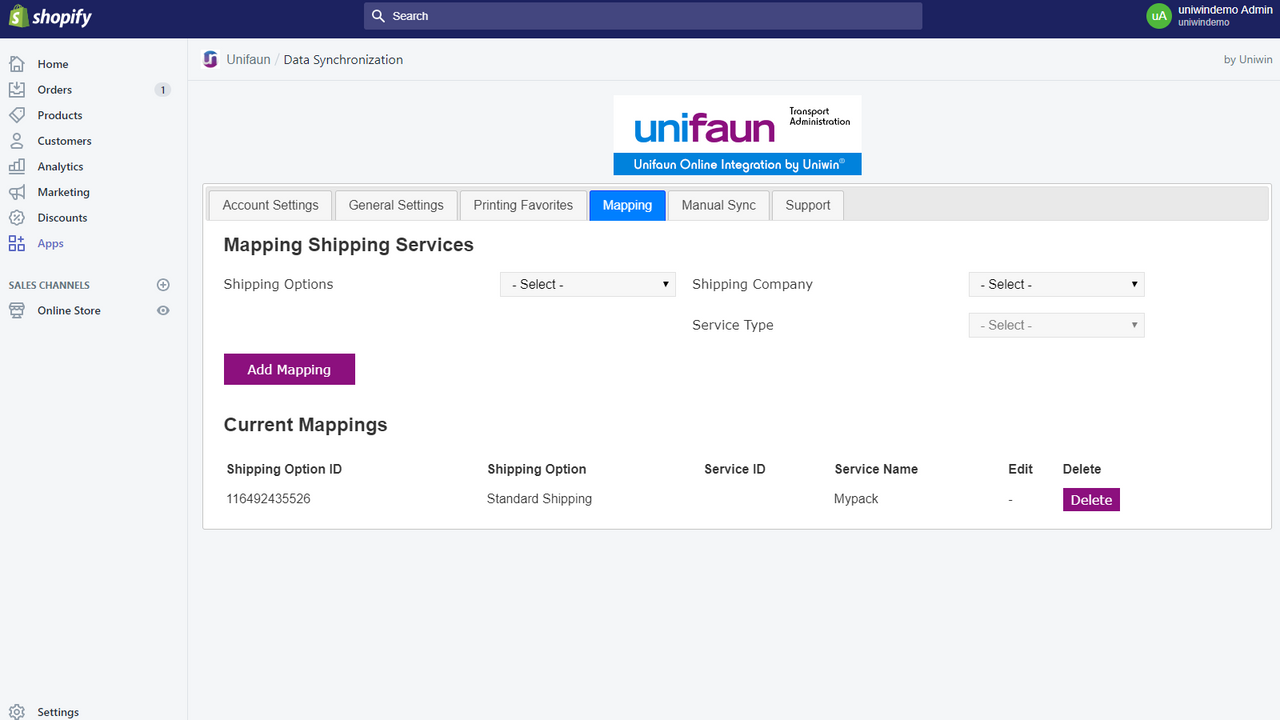Open Online Store sales channel

69,310
